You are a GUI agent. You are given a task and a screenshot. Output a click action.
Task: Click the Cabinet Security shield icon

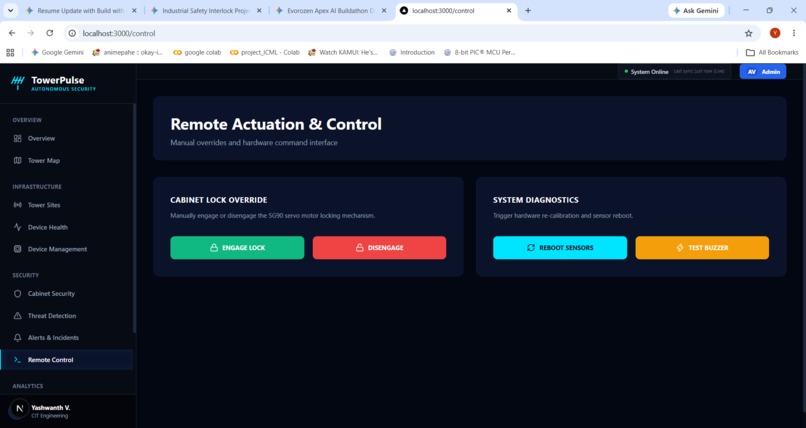[17, 293]
